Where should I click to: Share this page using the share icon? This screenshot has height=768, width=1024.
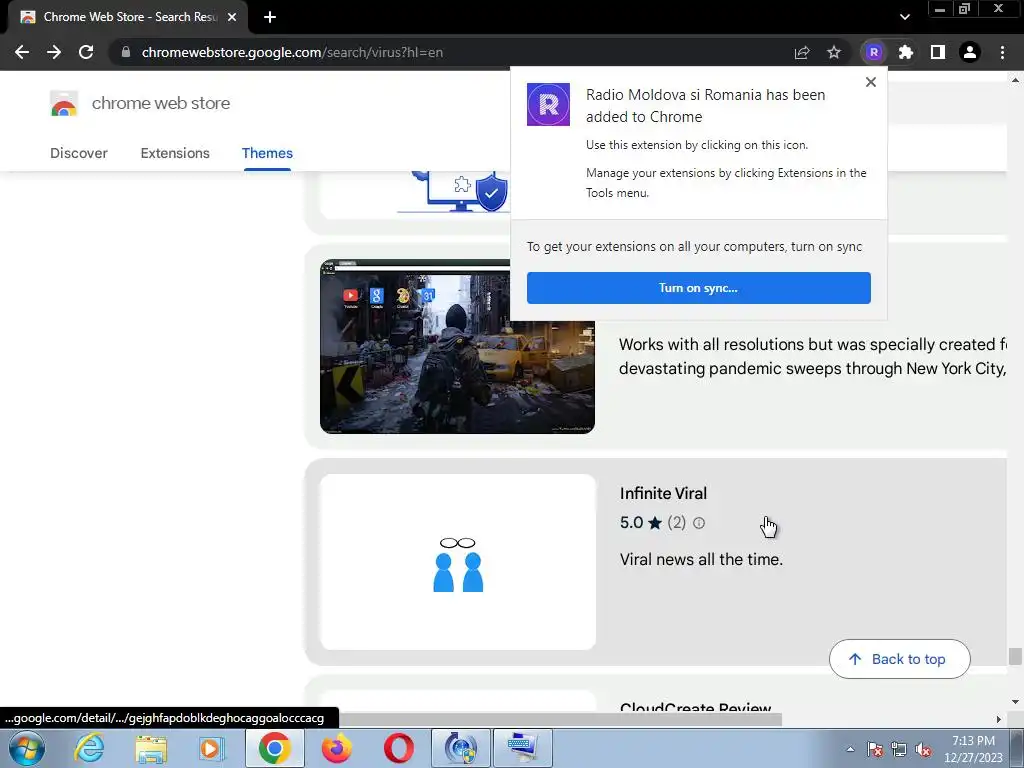802,52
